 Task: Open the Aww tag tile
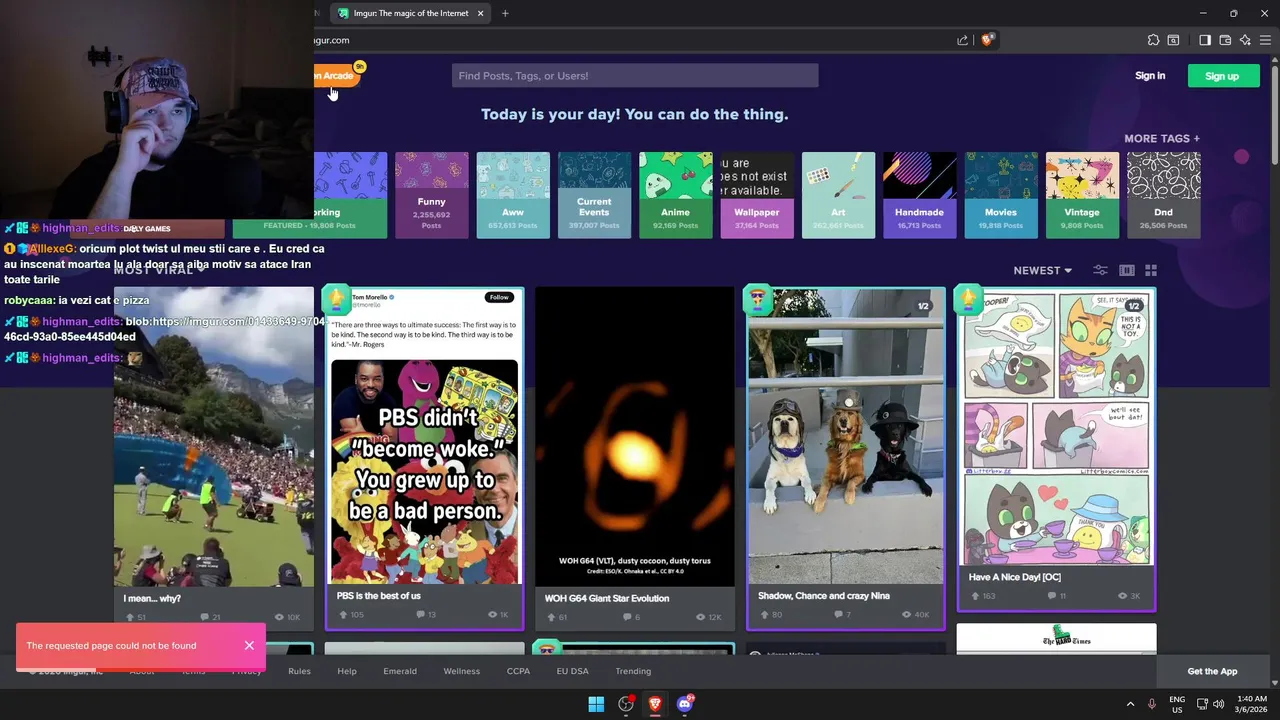tap(513, 195)
